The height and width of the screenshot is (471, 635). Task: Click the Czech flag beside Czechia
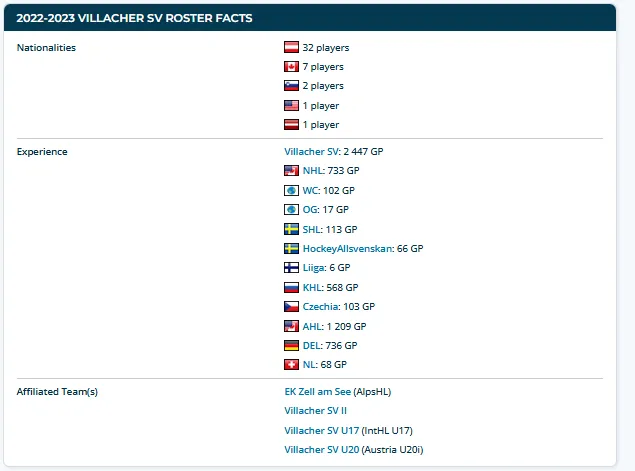291,306
